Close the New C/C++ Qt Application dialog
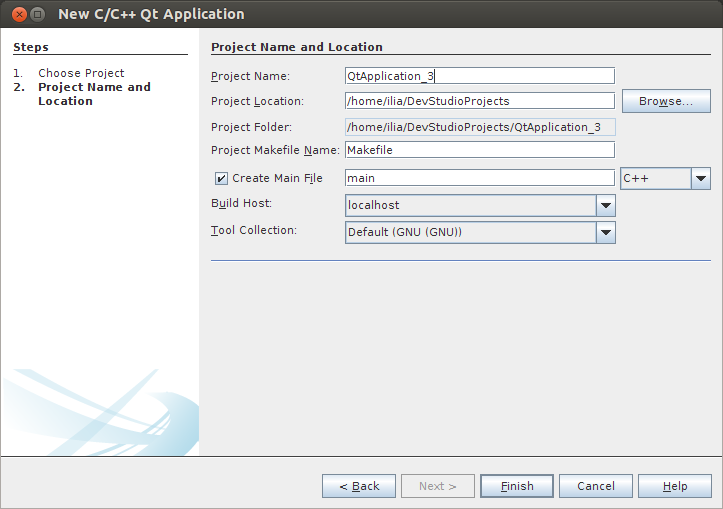The width and height of the screenshot is (723, 509). click(16, 15)
